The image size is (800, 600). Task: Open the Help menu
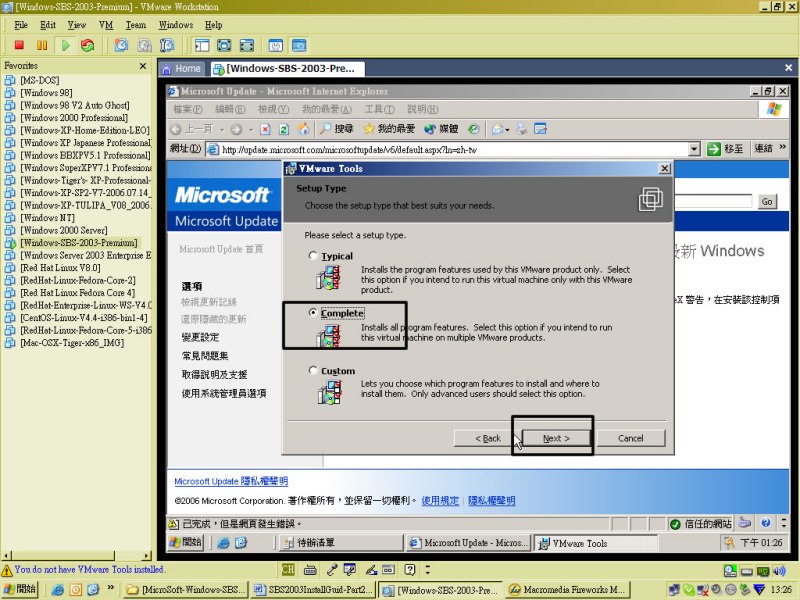pos(213,25)
